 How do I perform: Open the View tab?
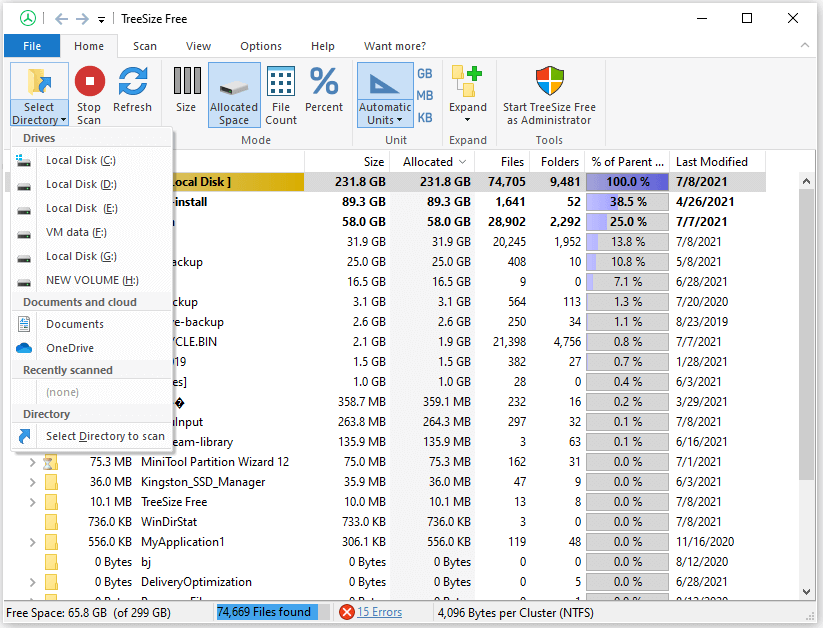coord(198,46)
